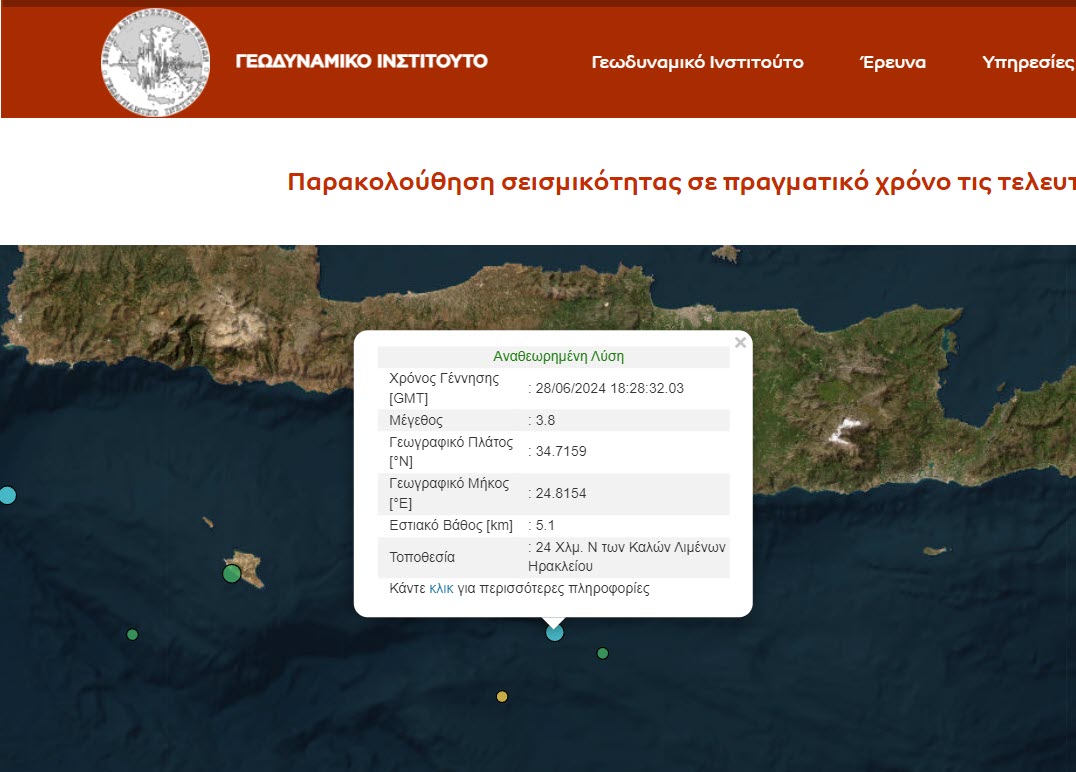Close the earthquake info popup
Image resolution: width=1076 pixels, height=772 pixels.
coord(740,342)
